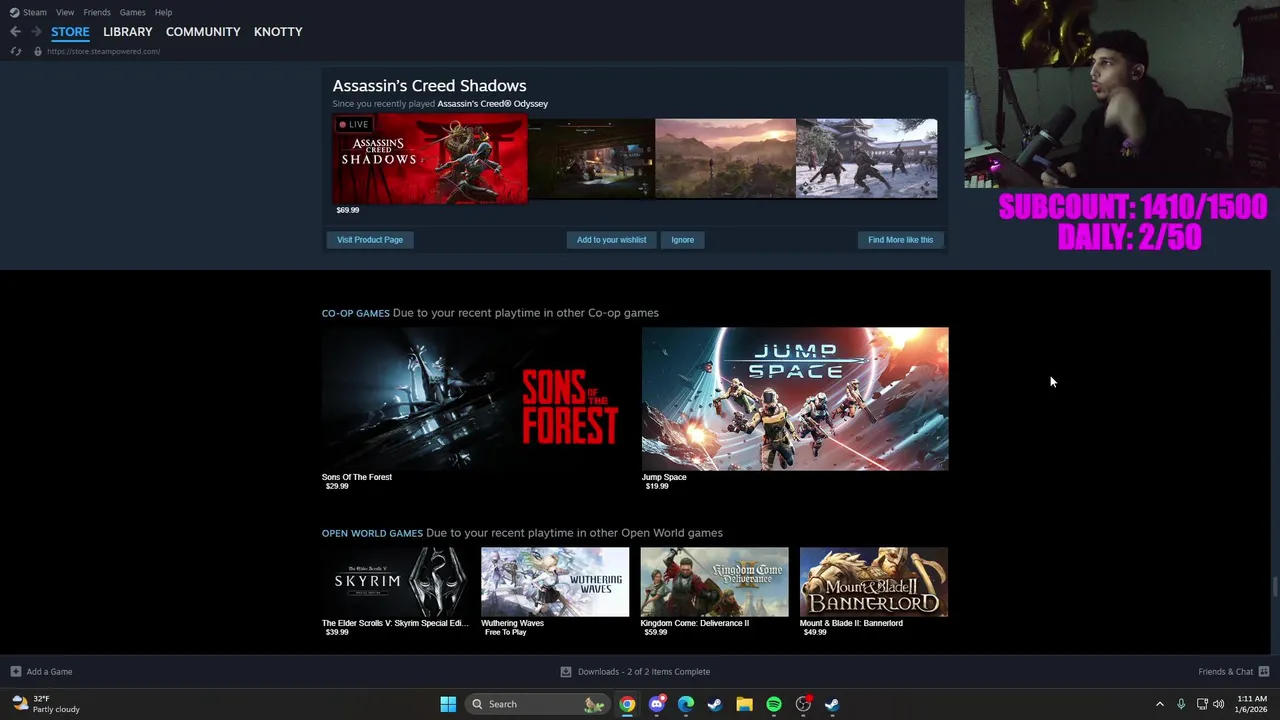This screenshot has height=720, width=1280.
Task: Switch to the STORE tab
Action: 70,32
